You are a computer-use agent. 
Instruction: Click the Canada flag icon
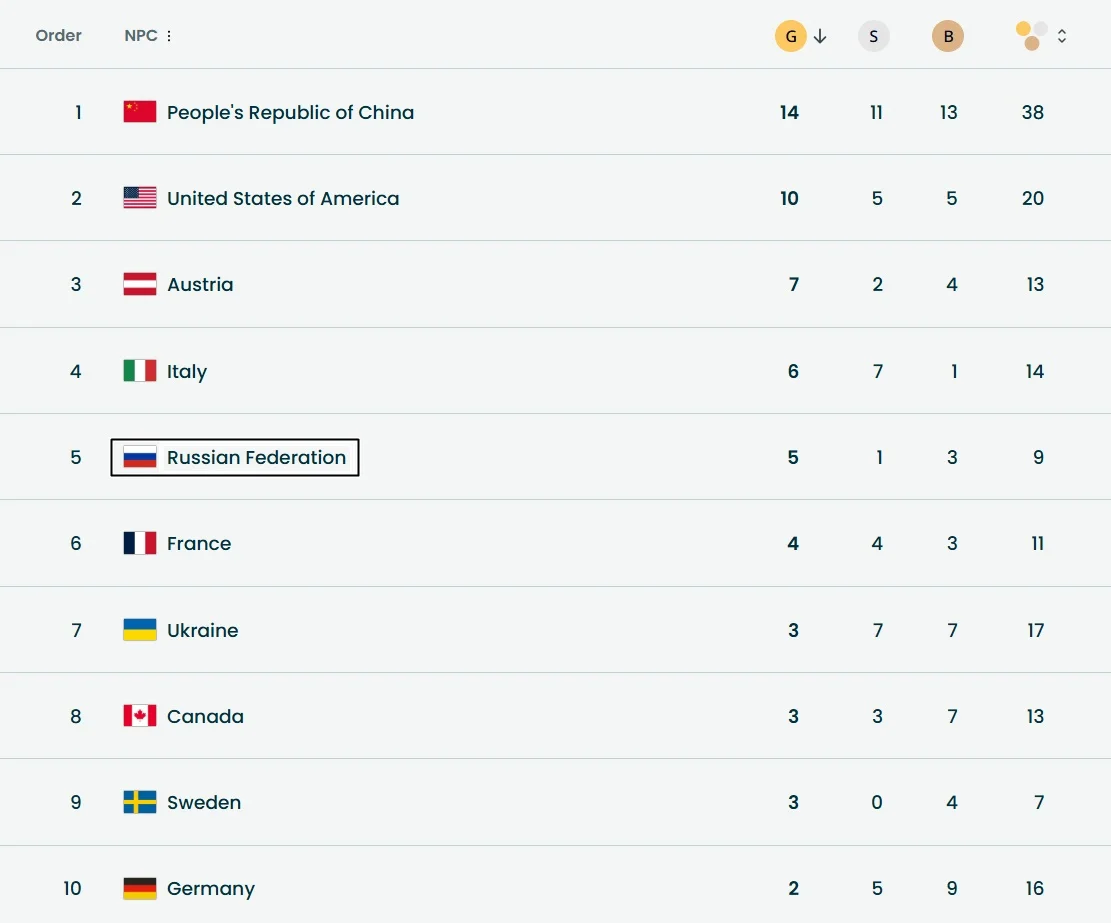pos(140,716)
